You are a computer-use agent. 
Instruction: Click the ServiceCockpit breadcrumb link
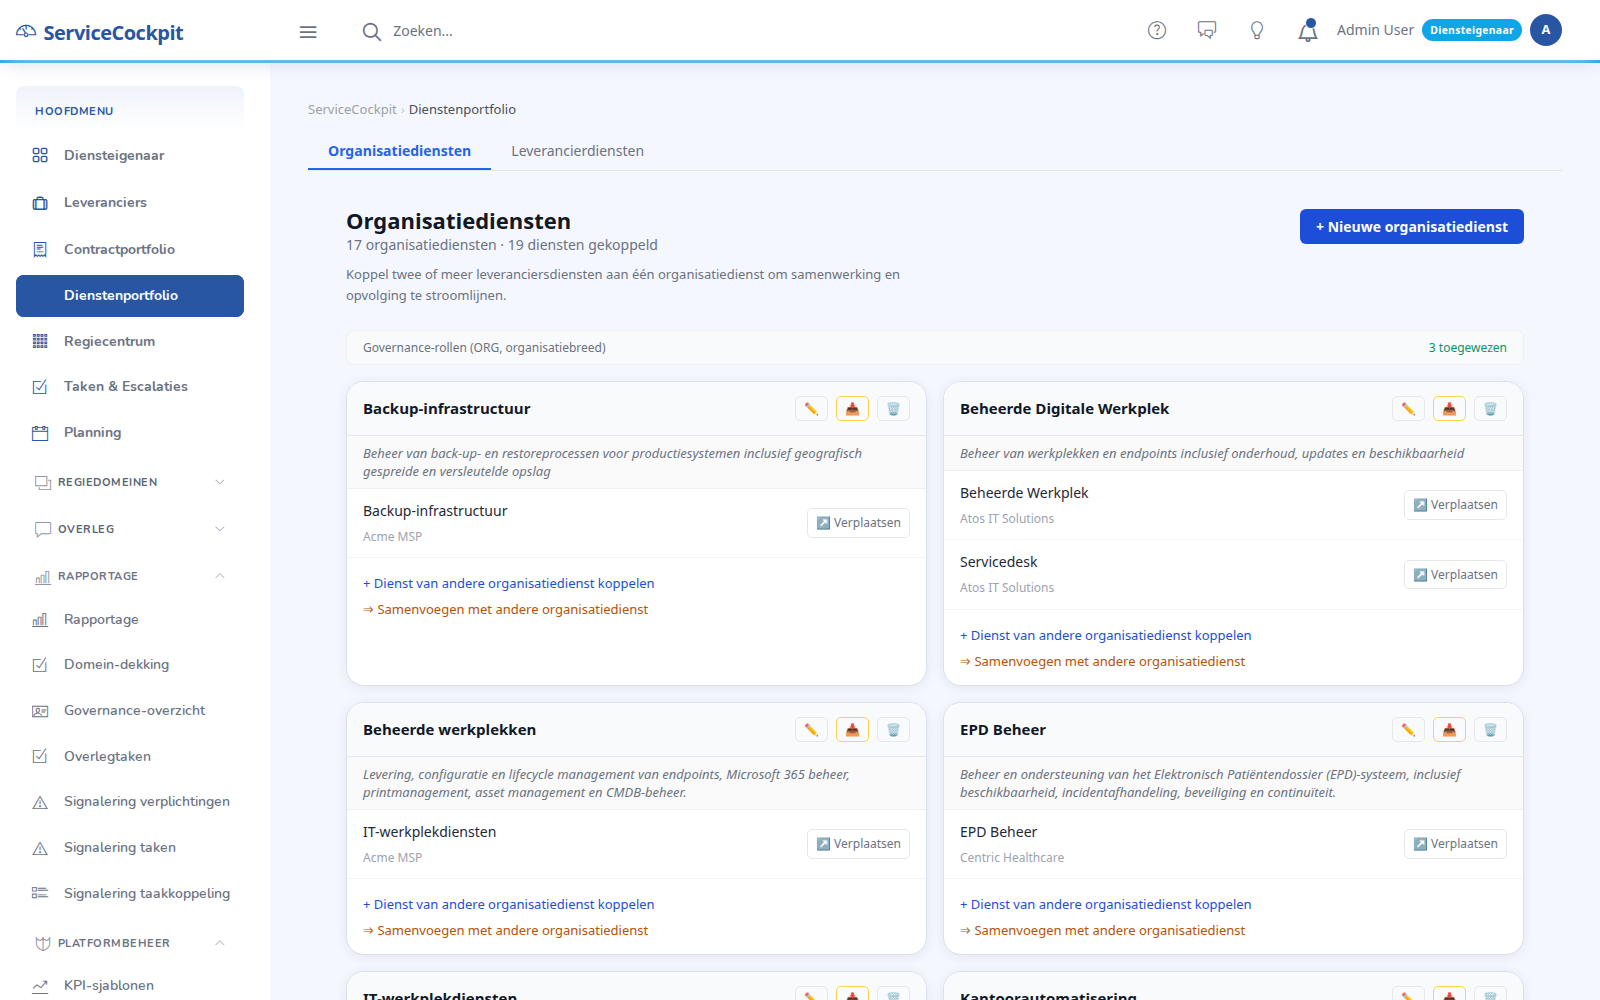pos(352,110)
